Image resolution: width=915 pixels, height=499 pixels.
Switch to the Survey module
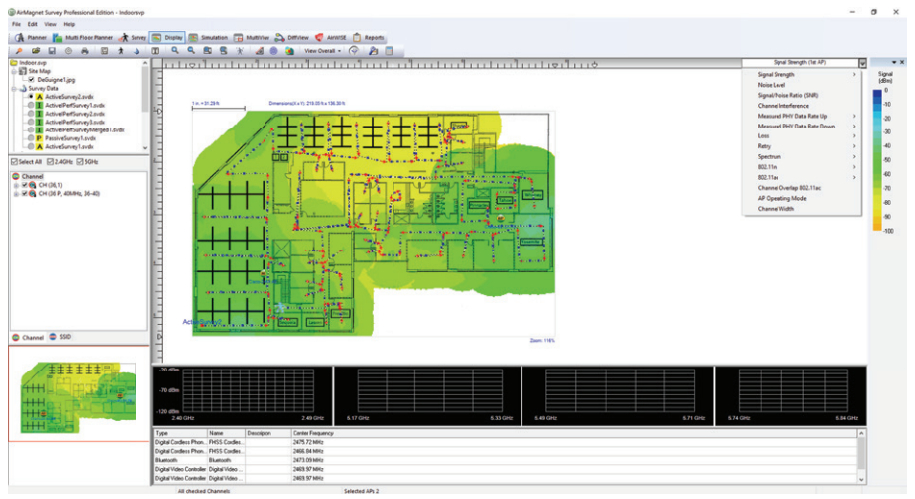[132, 37]
